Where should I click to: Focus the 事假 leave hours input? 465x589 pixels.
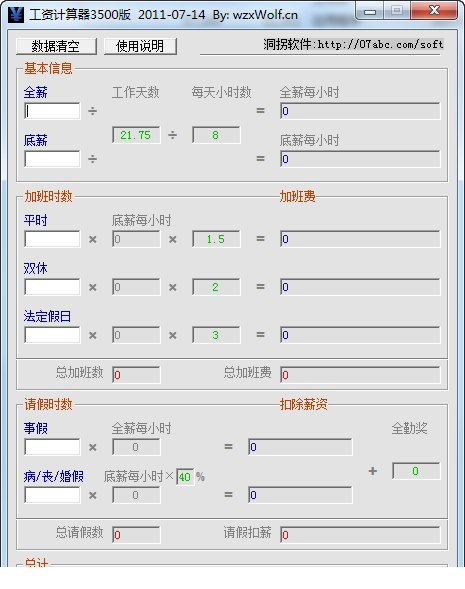[52, 447]
